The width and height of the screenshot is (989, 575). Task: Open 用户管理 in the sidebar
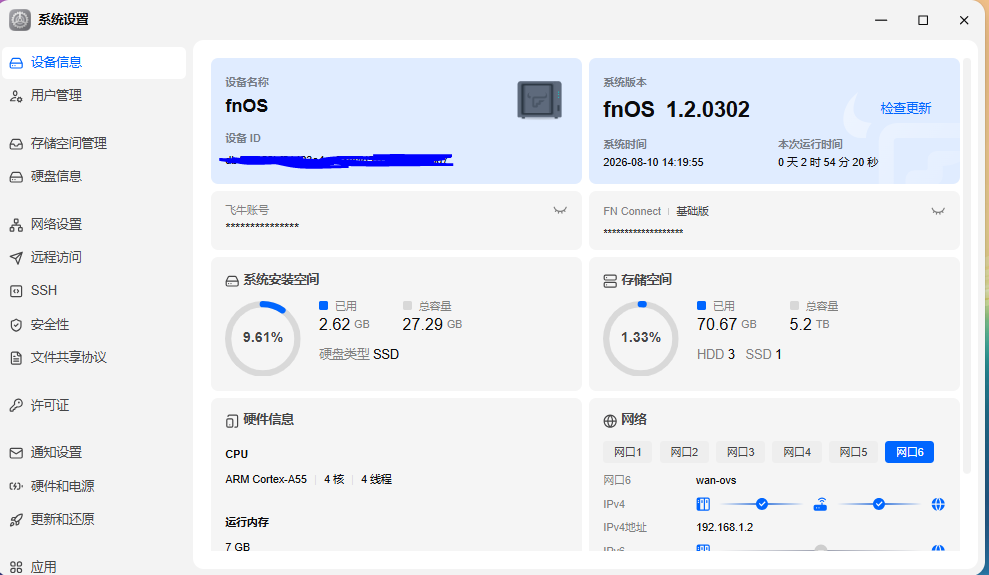(94, 96)
